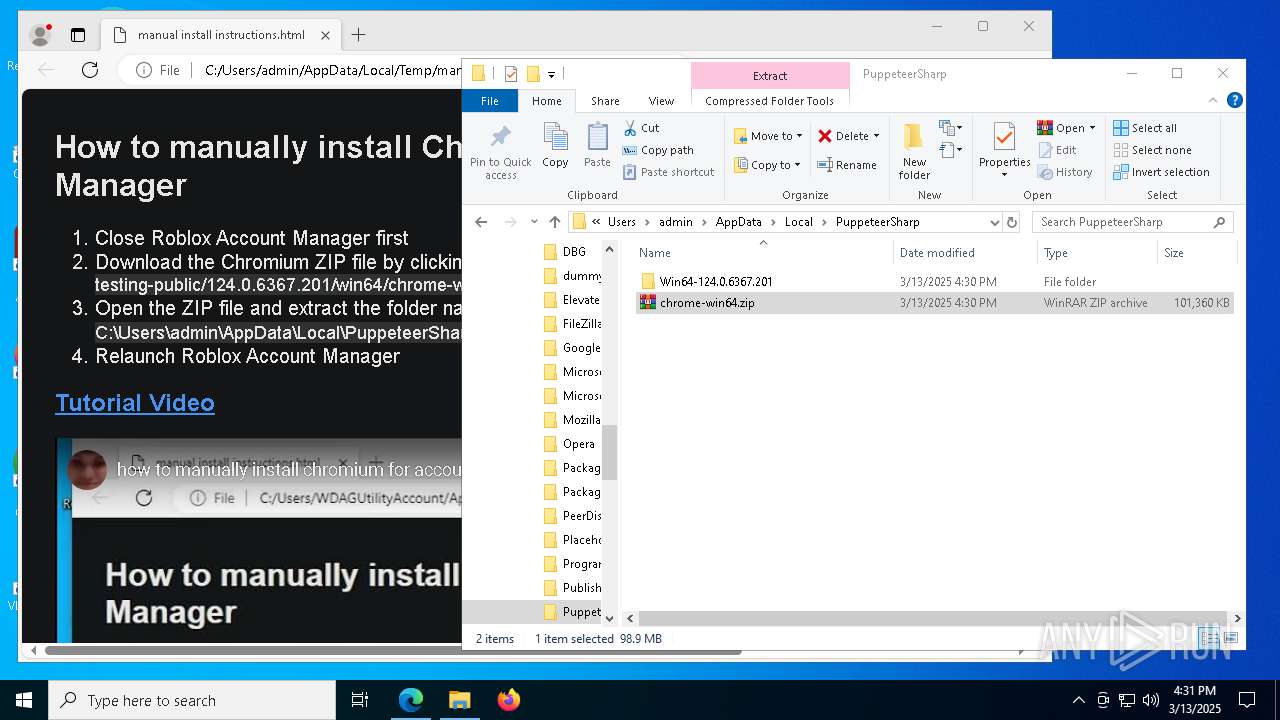
Task: Click the Explorer Help question mark icon
Action: coord(1235,100)
